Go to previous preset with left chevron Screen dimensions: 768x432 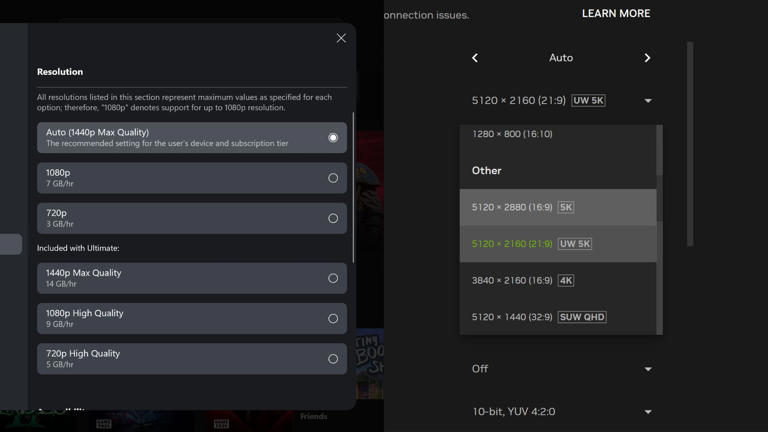click(475, 58)
